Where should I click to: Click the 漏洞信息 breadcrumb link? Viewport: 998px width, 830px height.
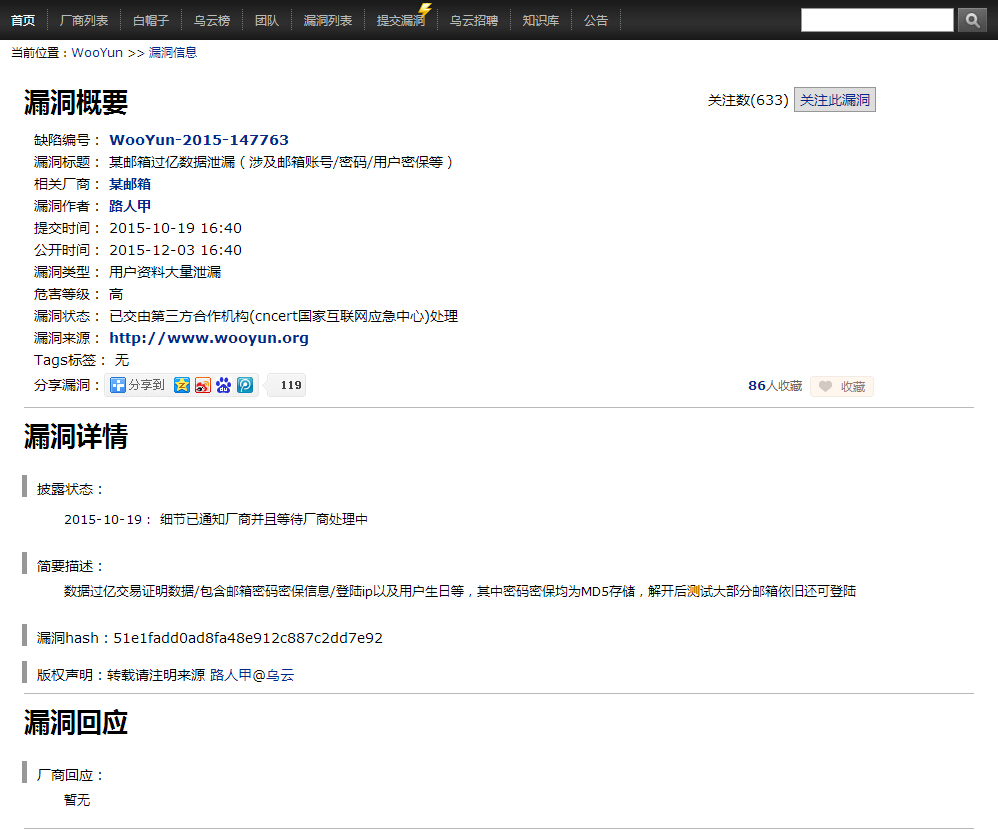coord(173,53)
